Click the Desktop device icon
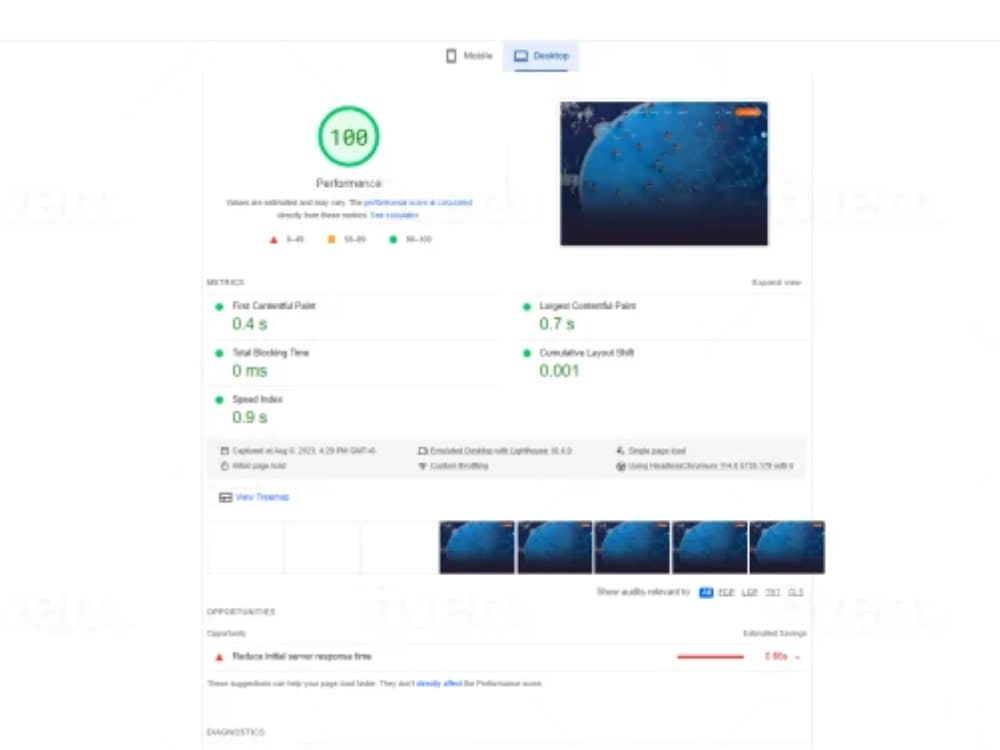Image resolution: width=1000 pixels, height=750 pixels. [x=521, y=56]
